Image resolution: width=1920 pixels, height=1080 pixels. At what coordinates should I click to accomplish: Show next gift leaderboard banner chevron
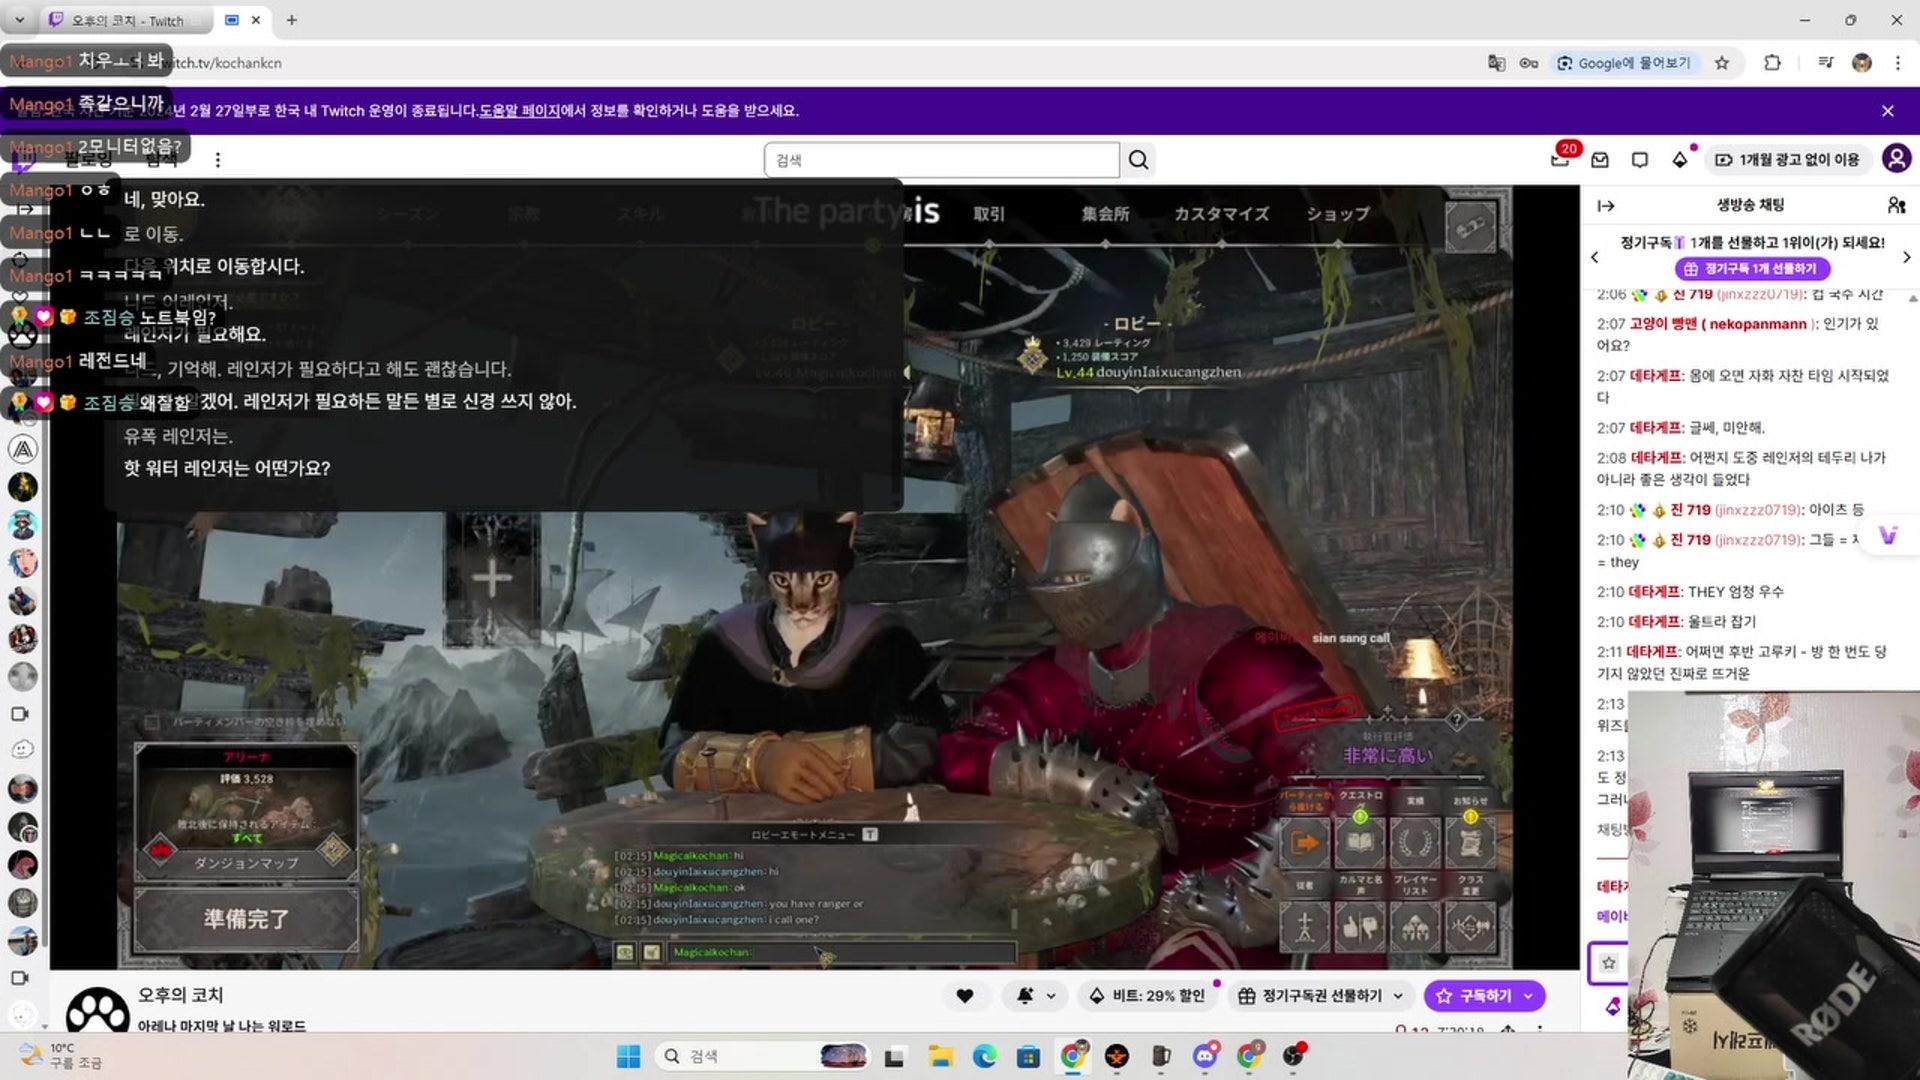pos(1906,257)
